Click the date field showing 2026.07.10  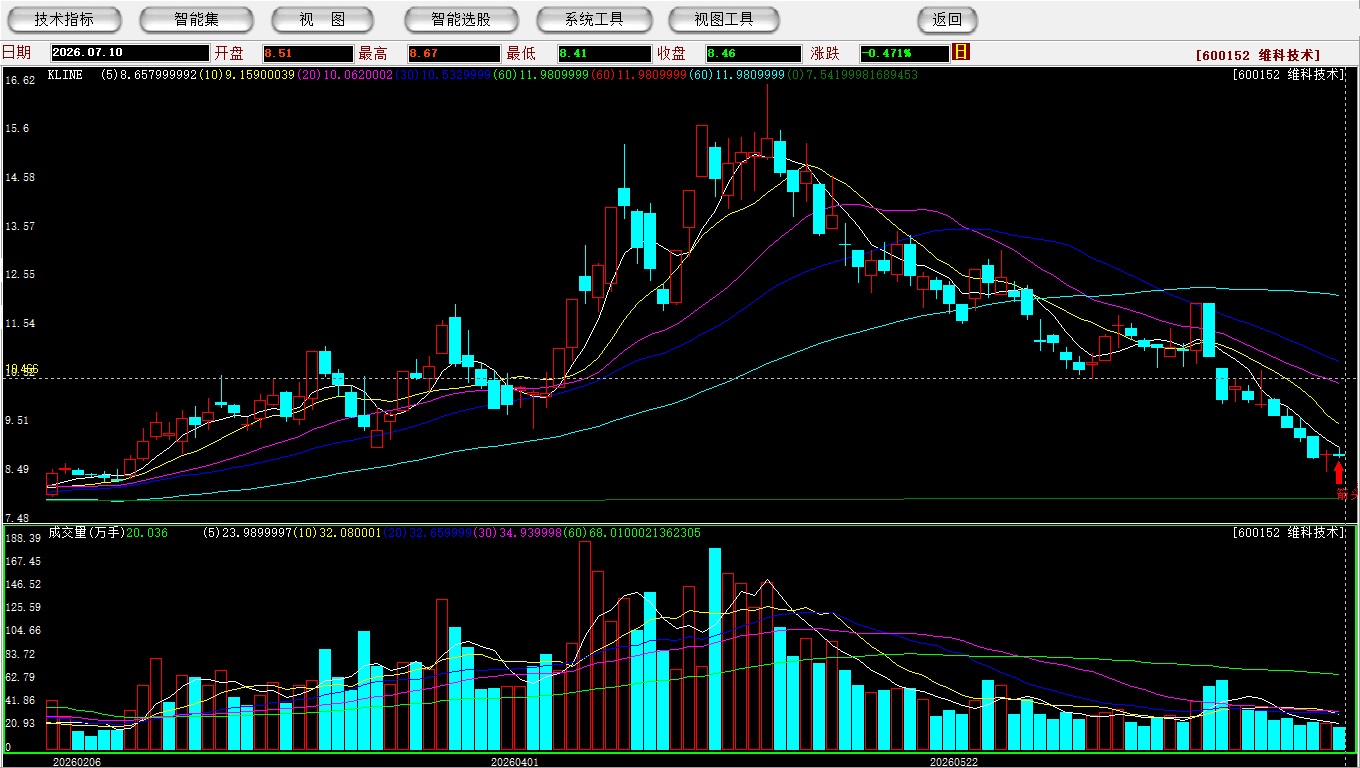click(x=130, y=53)
